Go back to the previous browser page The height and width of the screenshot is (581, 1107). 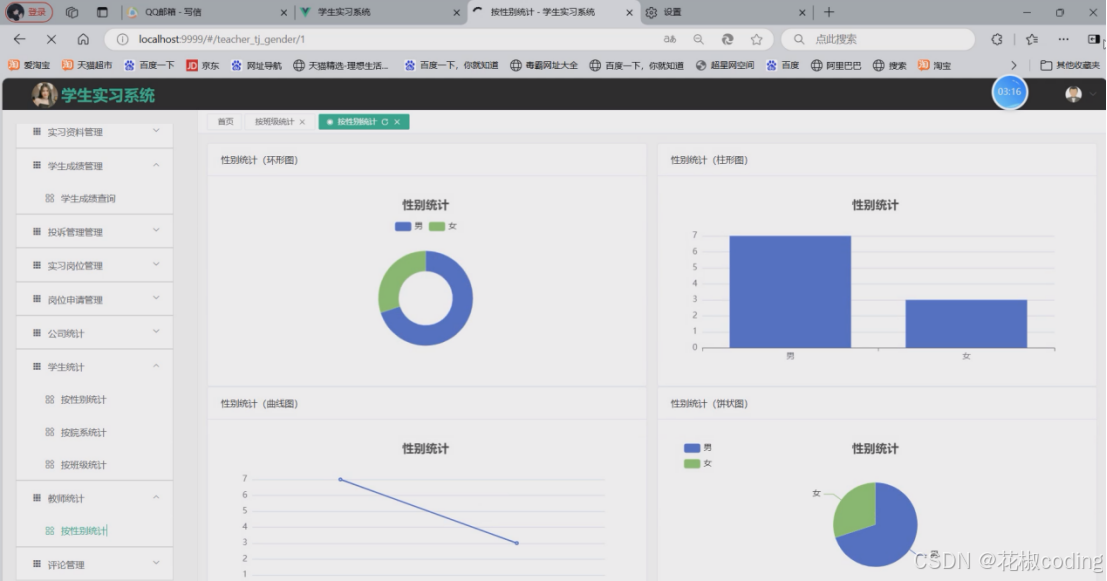click(20, 40)
